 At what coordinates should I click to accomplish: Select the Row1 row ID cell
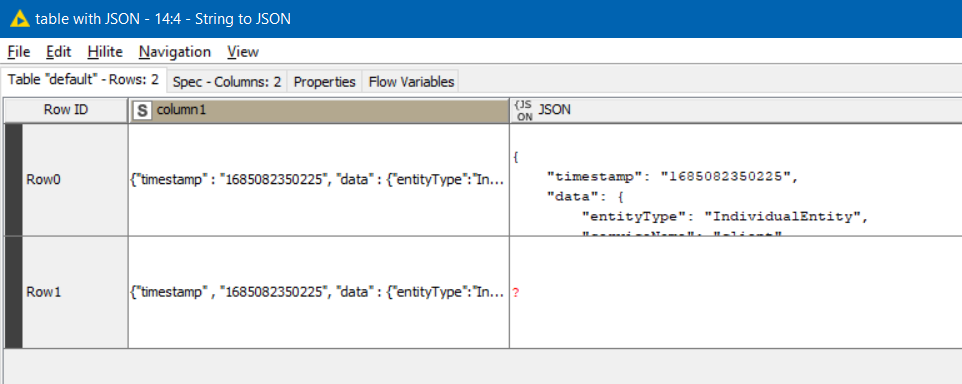point(75,293)
